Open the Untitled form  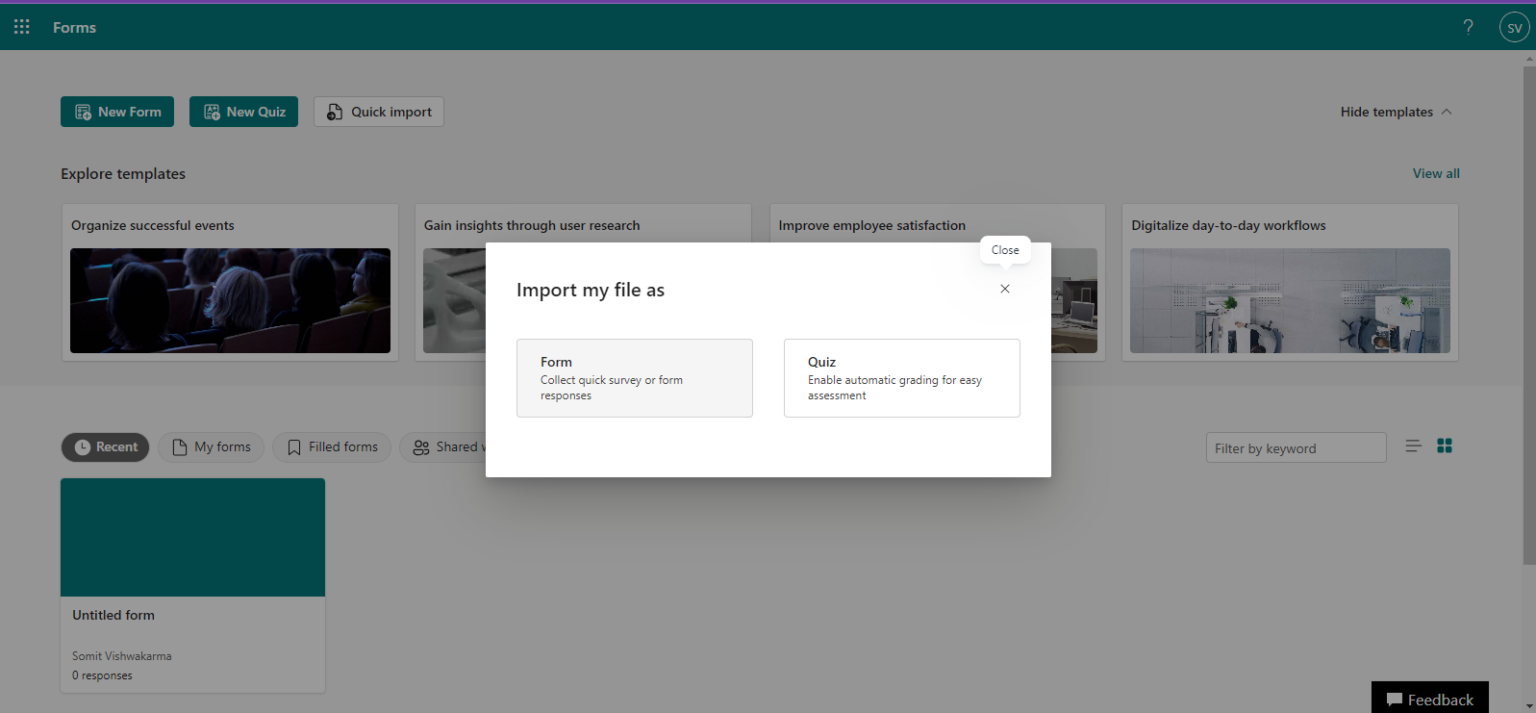tap(192, 537)
